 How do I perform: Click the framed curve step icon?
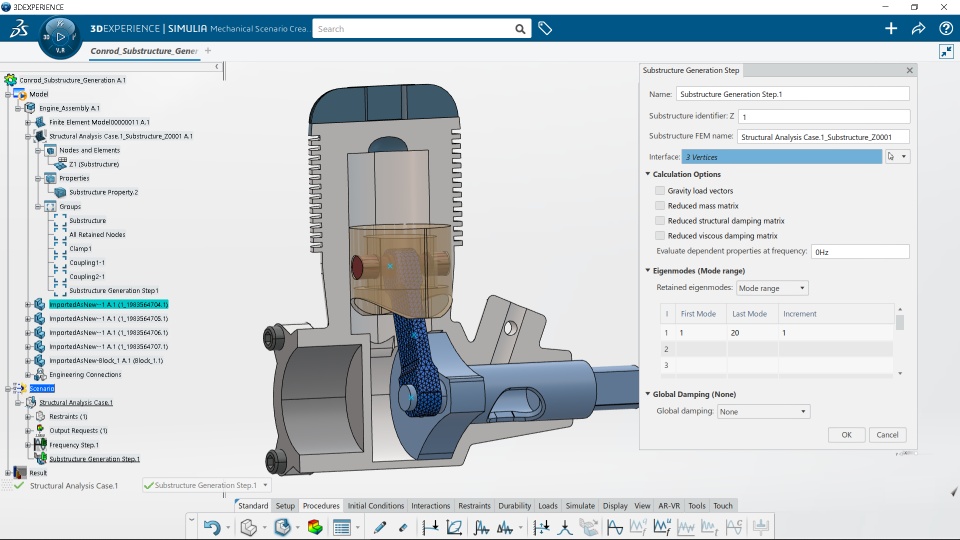coord(454,527)
